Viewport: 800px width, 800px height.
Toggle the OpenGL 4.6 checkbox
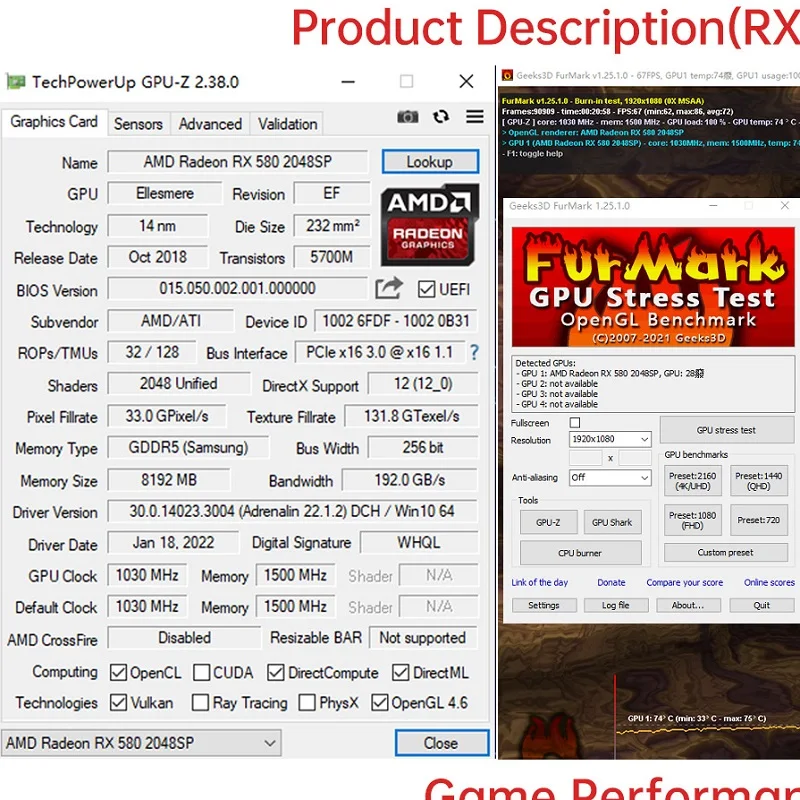click(x=380, y=703)
